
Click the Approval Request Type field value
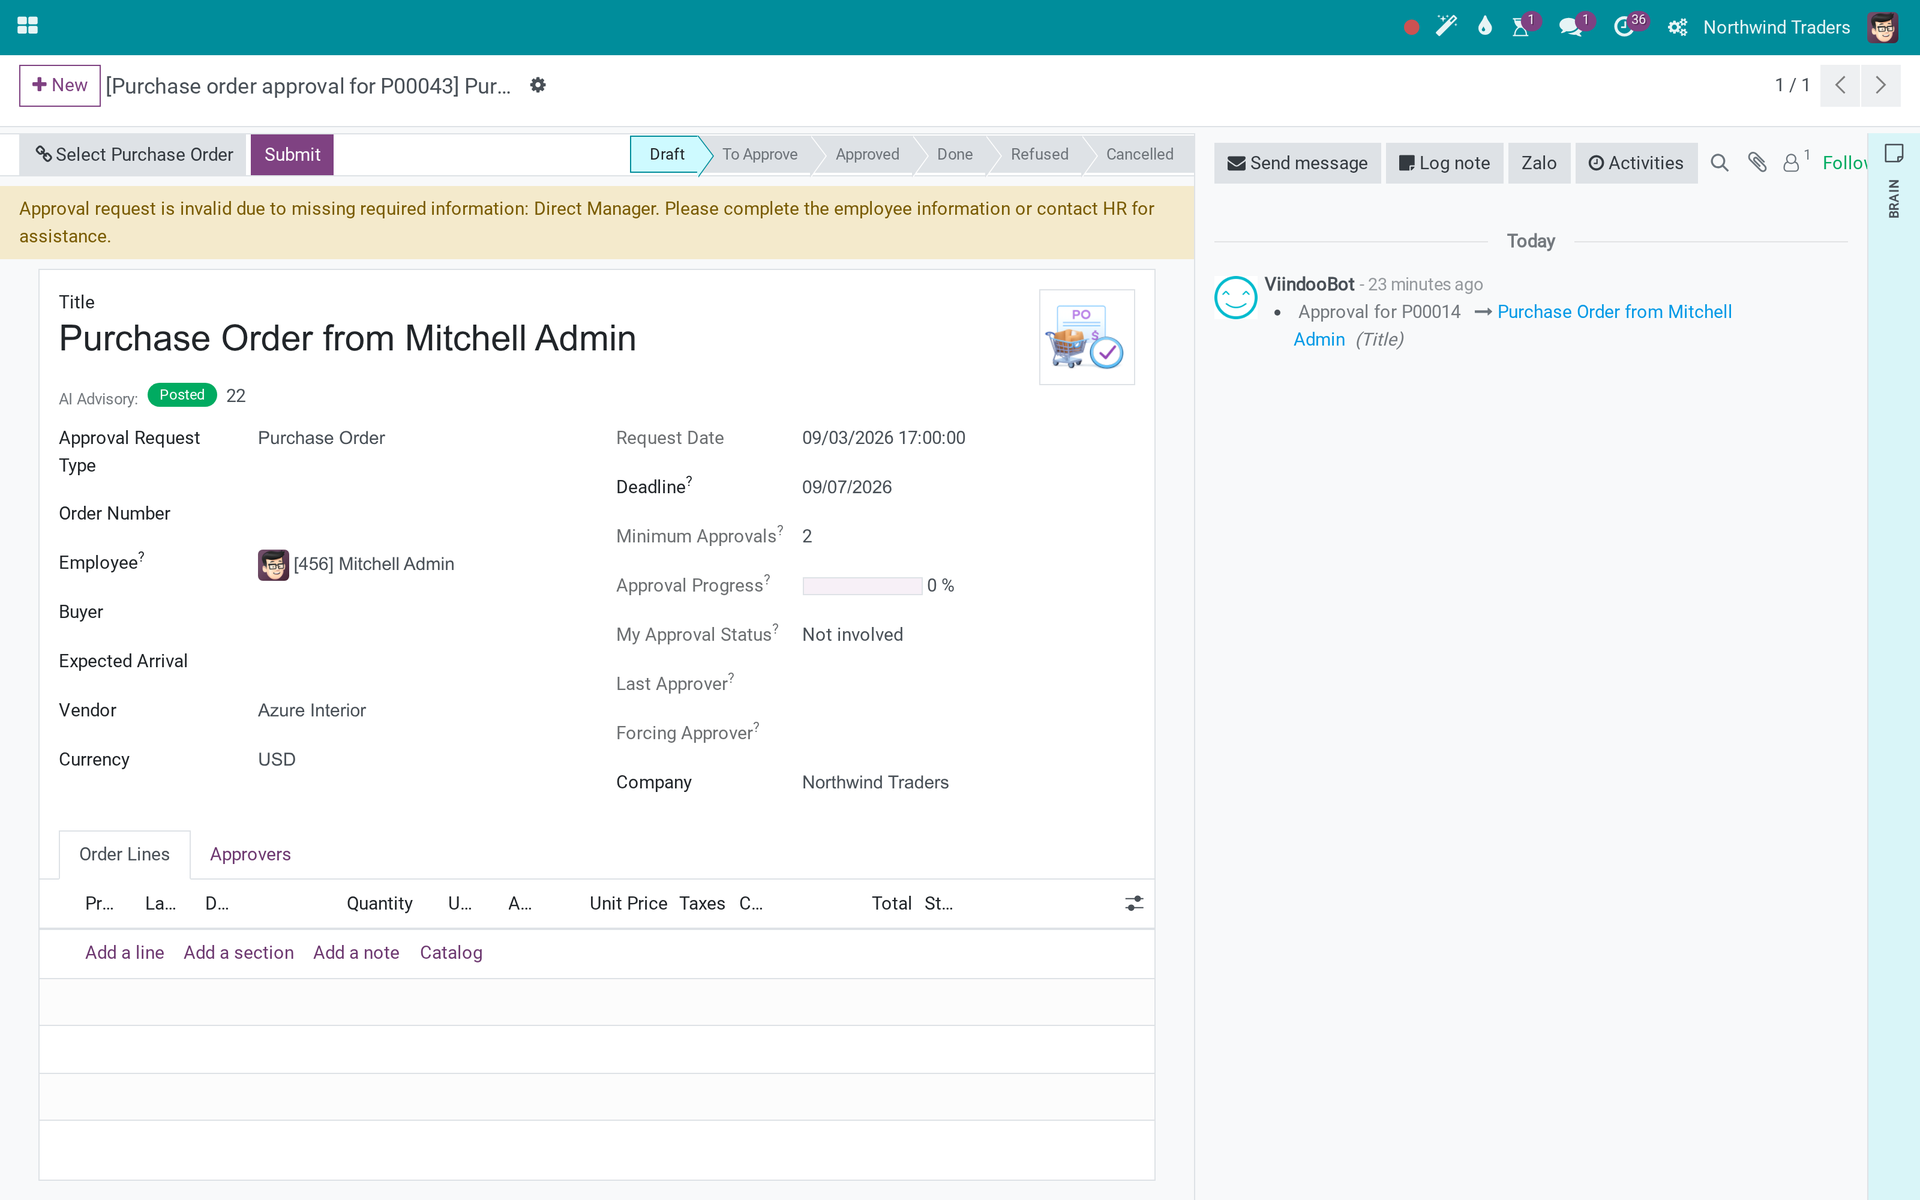pyautogui.click(x=321, y=438)
